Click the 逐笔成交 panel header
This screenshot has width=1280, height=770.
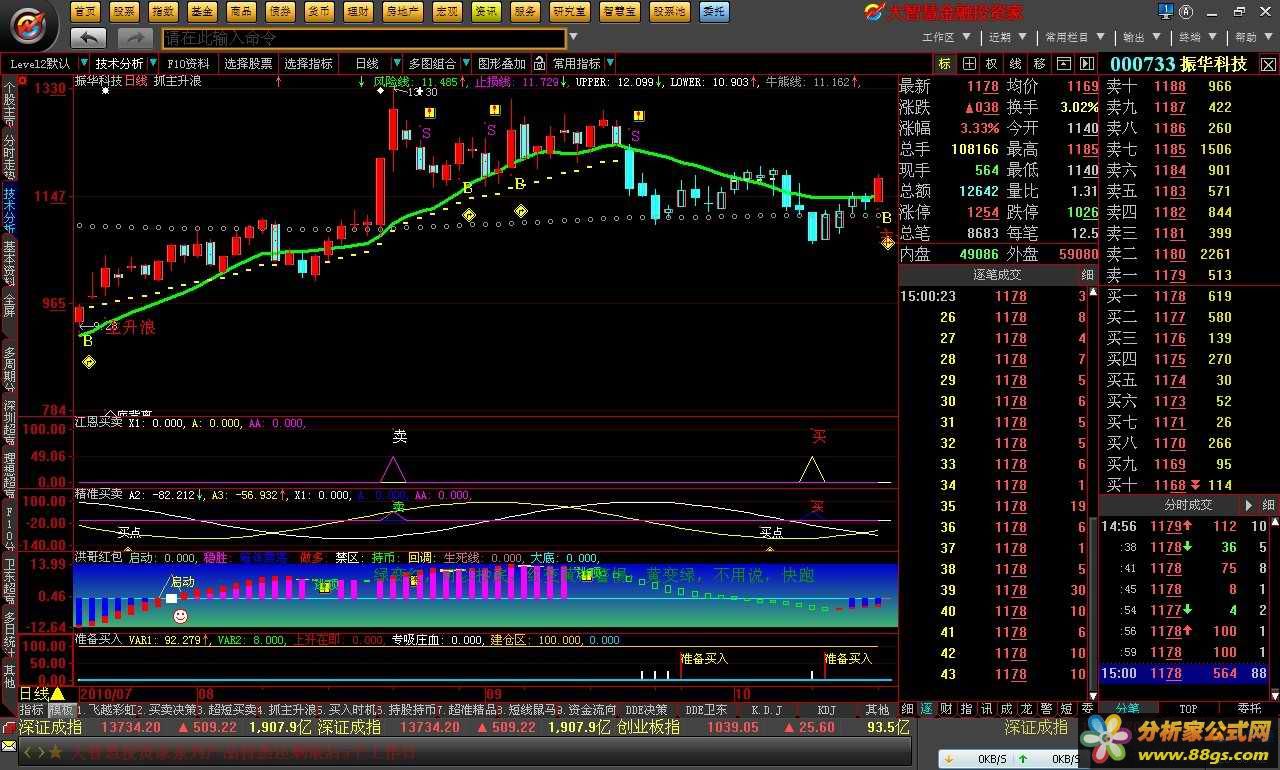pos(997,274)
